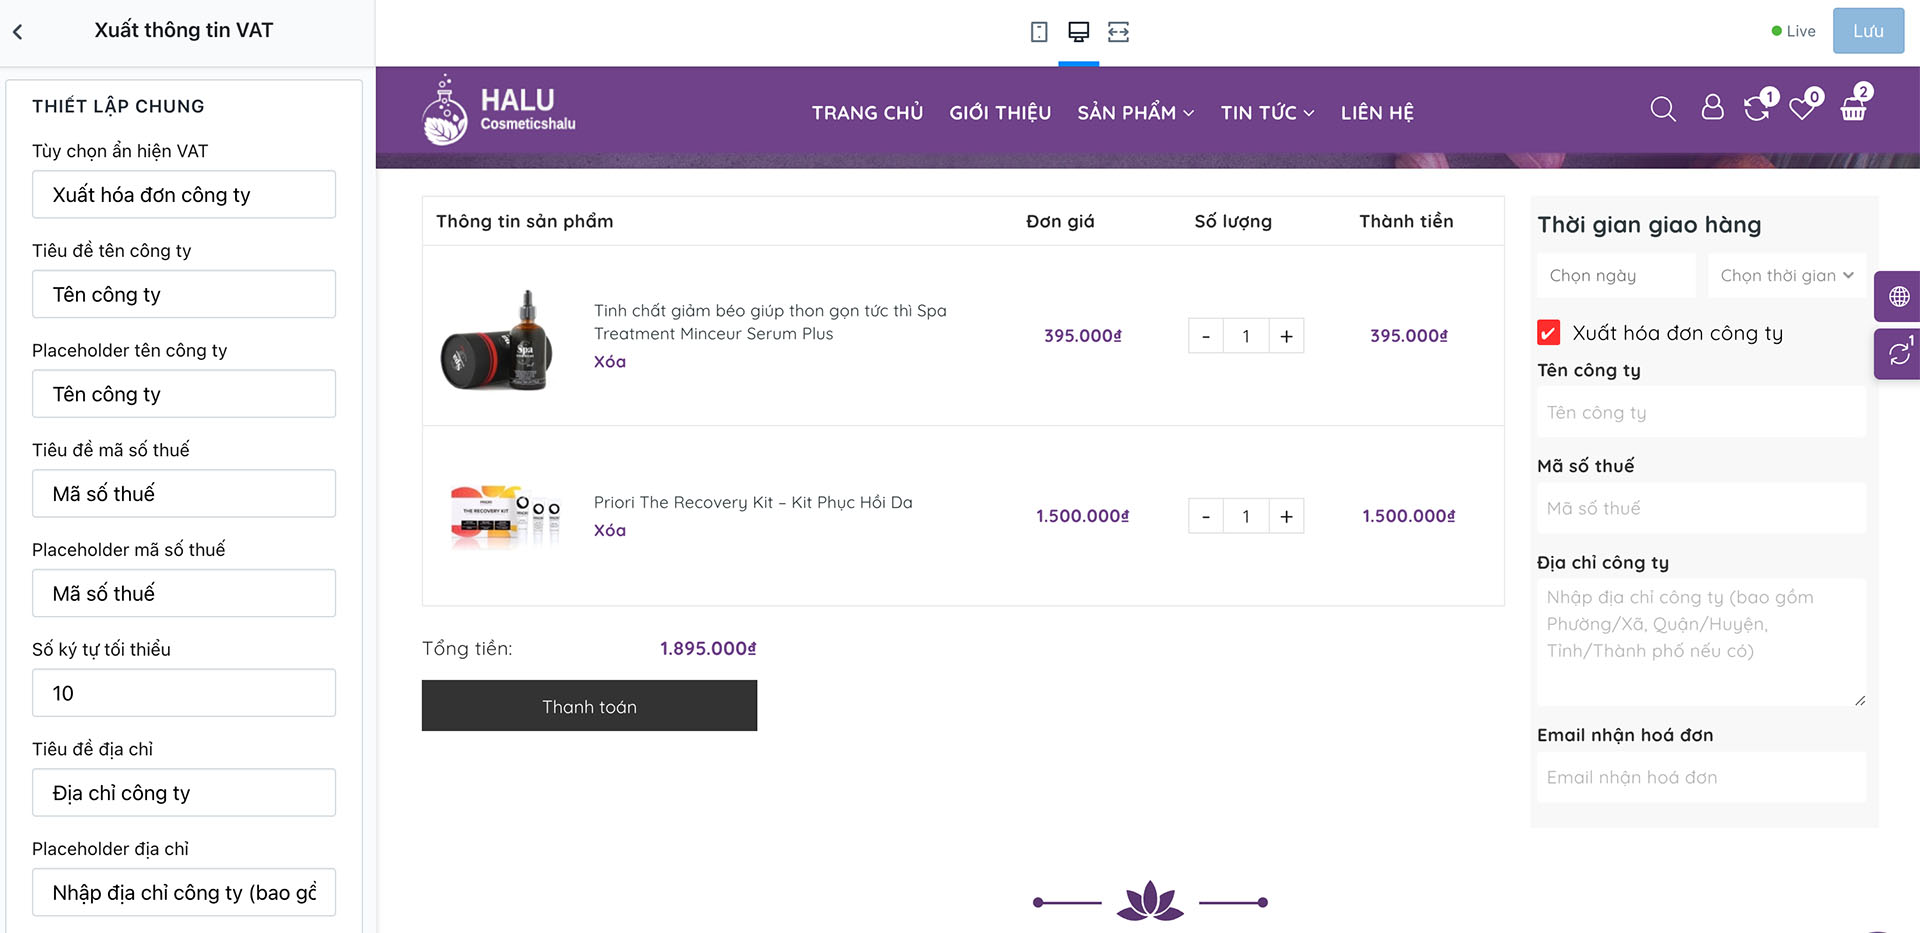Open search magnifier in header
This screenshot has width=1920, height=933.
(x=1663, y=108)
